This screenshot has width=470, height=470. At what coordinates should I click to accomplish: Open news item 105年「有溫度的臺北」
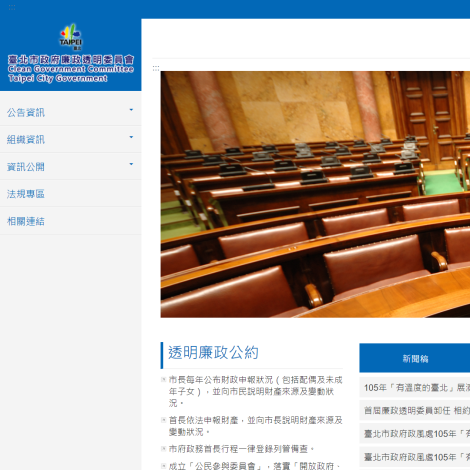point(417,388)
